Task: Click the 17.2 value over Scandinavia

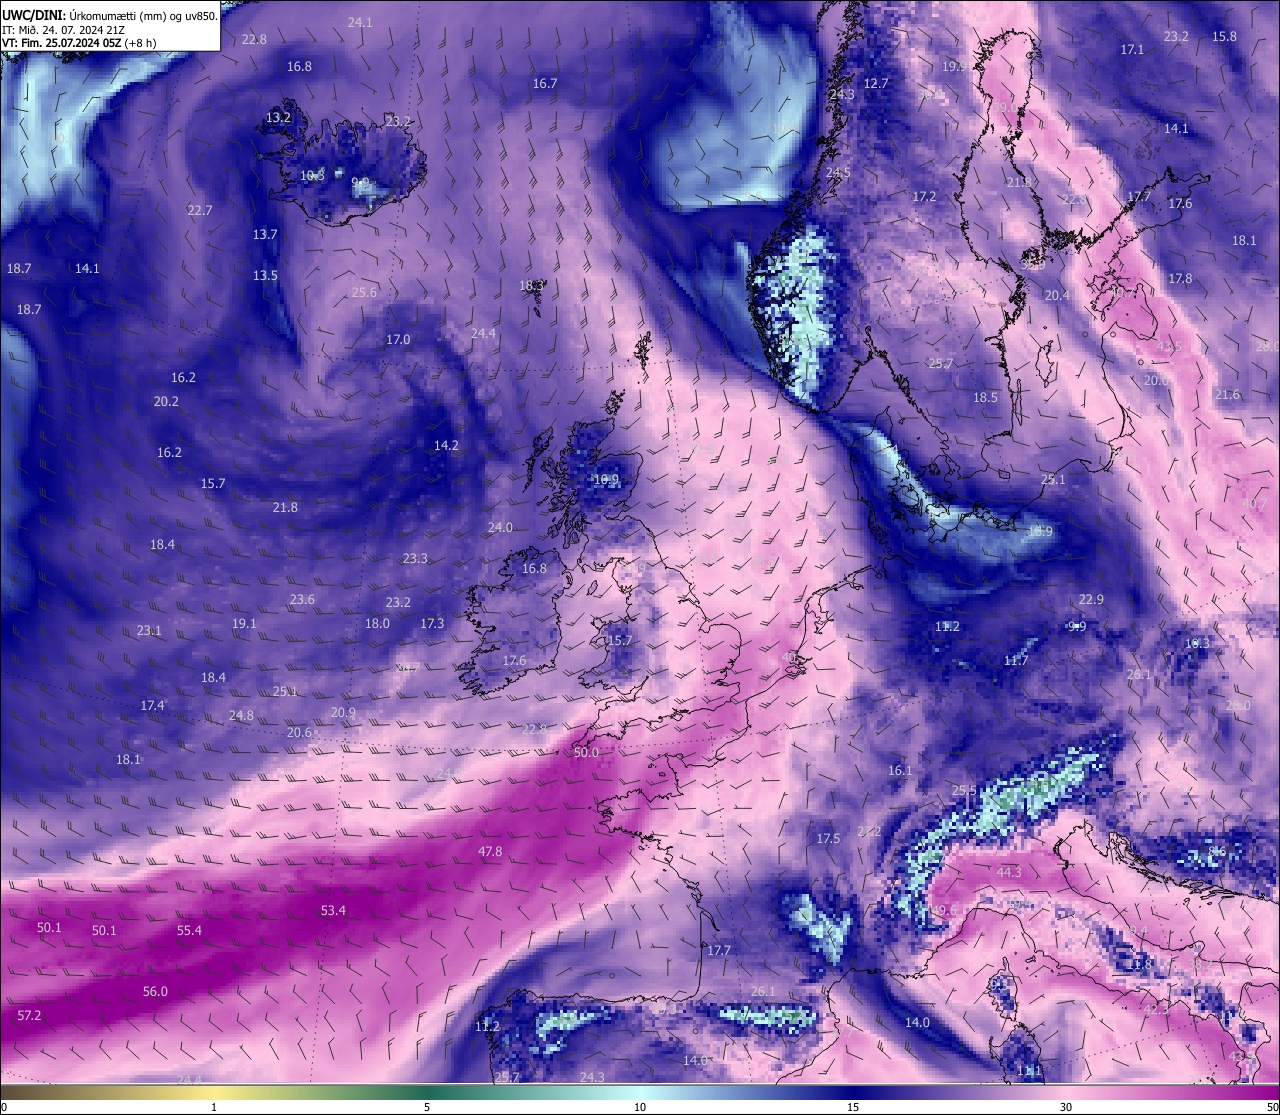Action: [924, 197]
